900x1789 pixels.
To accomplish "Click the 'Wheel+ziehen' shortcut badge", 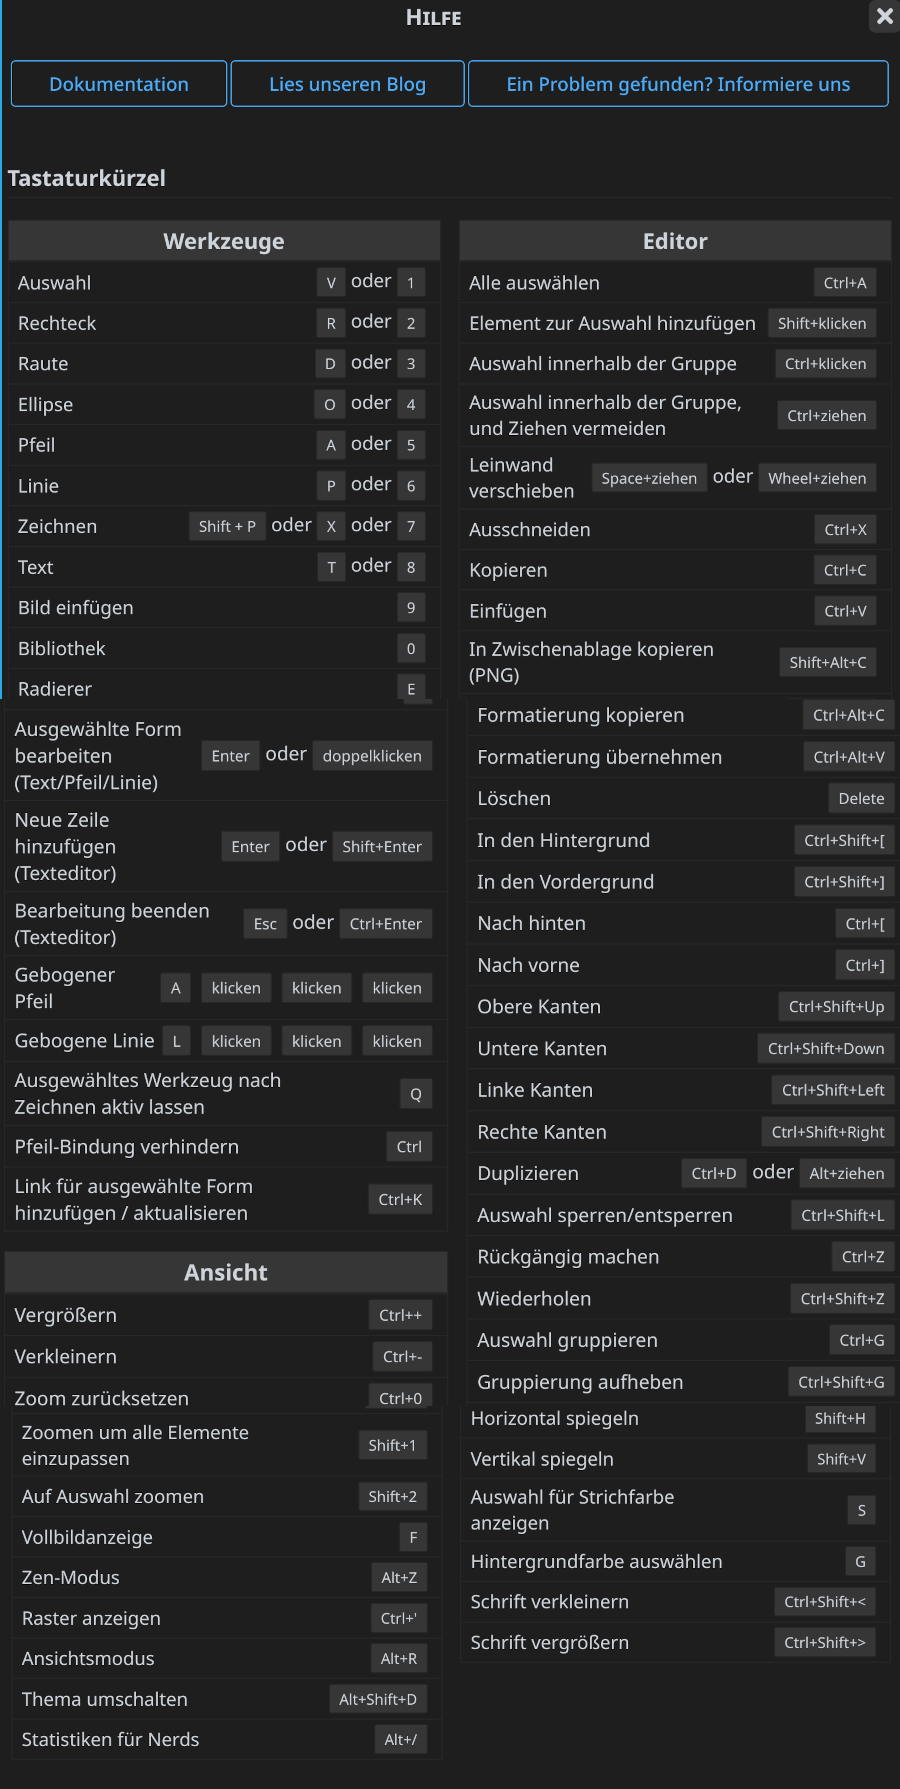I will (817, 478).
